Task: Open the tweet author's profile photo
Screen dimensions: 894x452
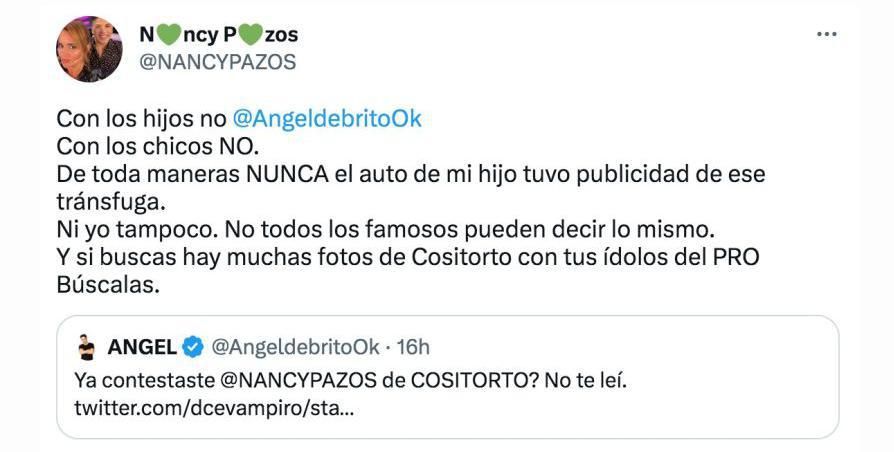Action: [89, 49]
